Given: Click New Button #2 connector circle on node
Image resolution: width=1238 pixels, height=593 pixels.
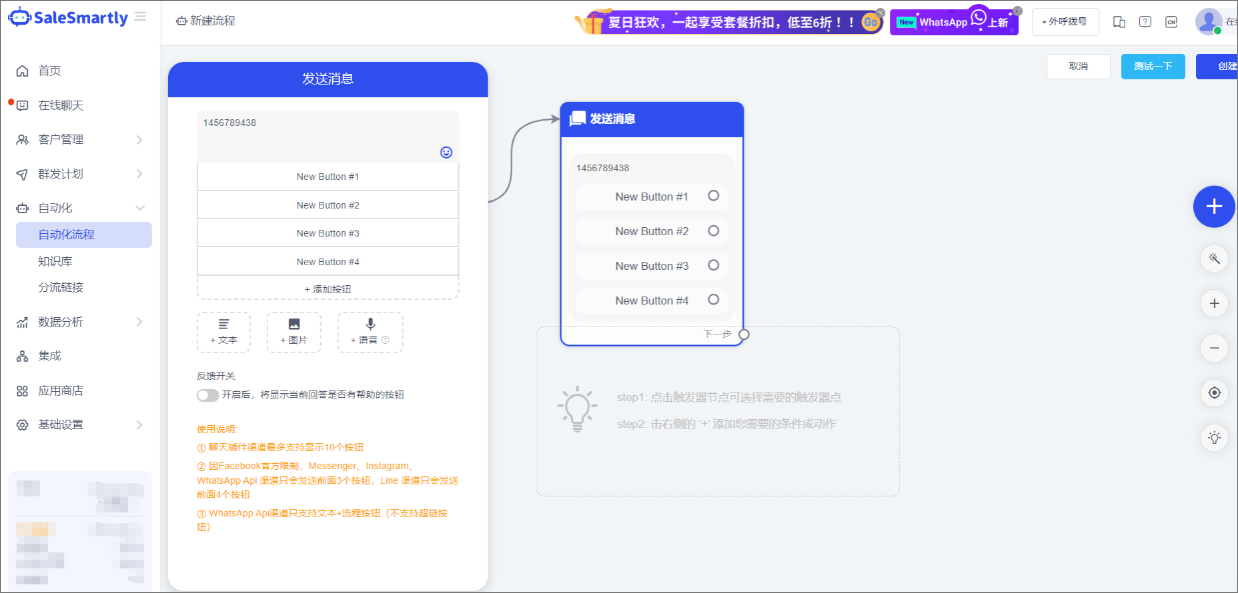Looking at the screenshot, I should pyautogui.click(x=713, y=230).
